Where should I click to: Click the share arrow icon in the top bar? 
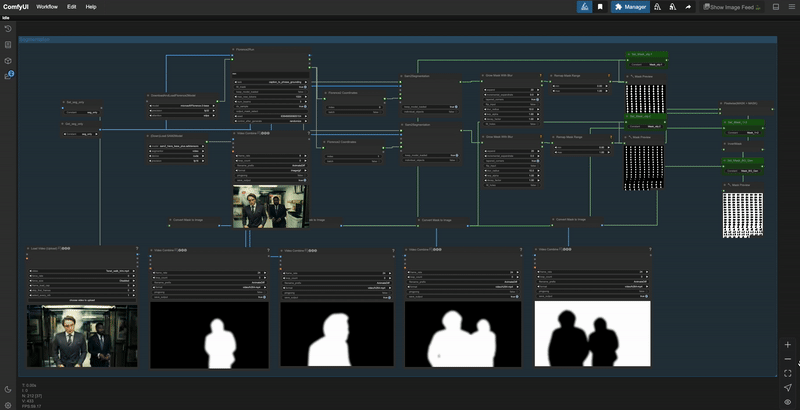click(688, 7)
